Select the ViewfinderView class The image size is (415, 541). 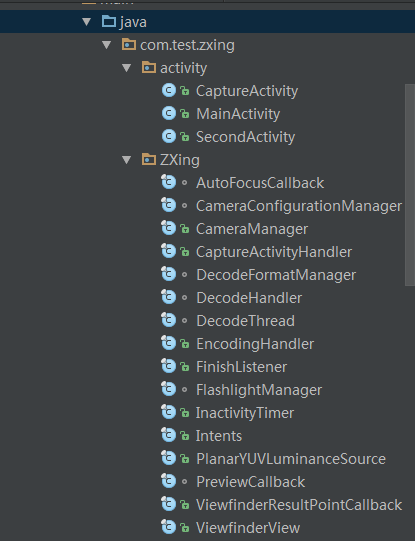tap(248, 528)
